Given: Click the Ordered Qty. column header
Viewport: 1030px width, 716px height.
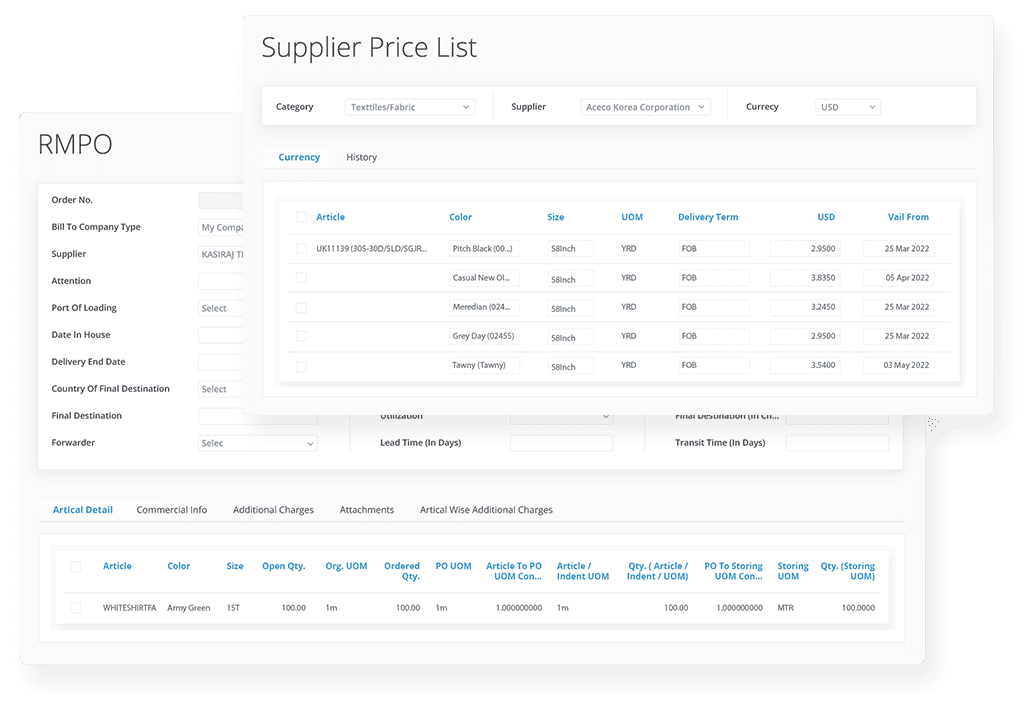Looking at the screenshot, I should [x=401, y=571].
